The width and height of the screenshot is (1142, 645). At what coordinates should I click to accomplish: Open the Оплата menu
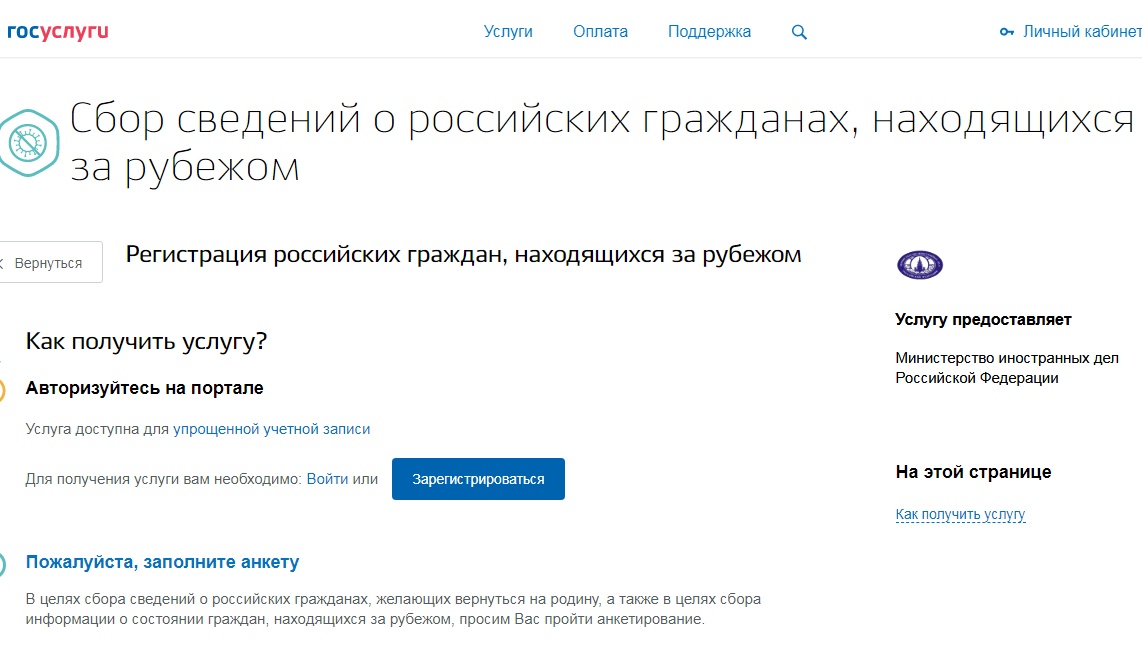600,32
